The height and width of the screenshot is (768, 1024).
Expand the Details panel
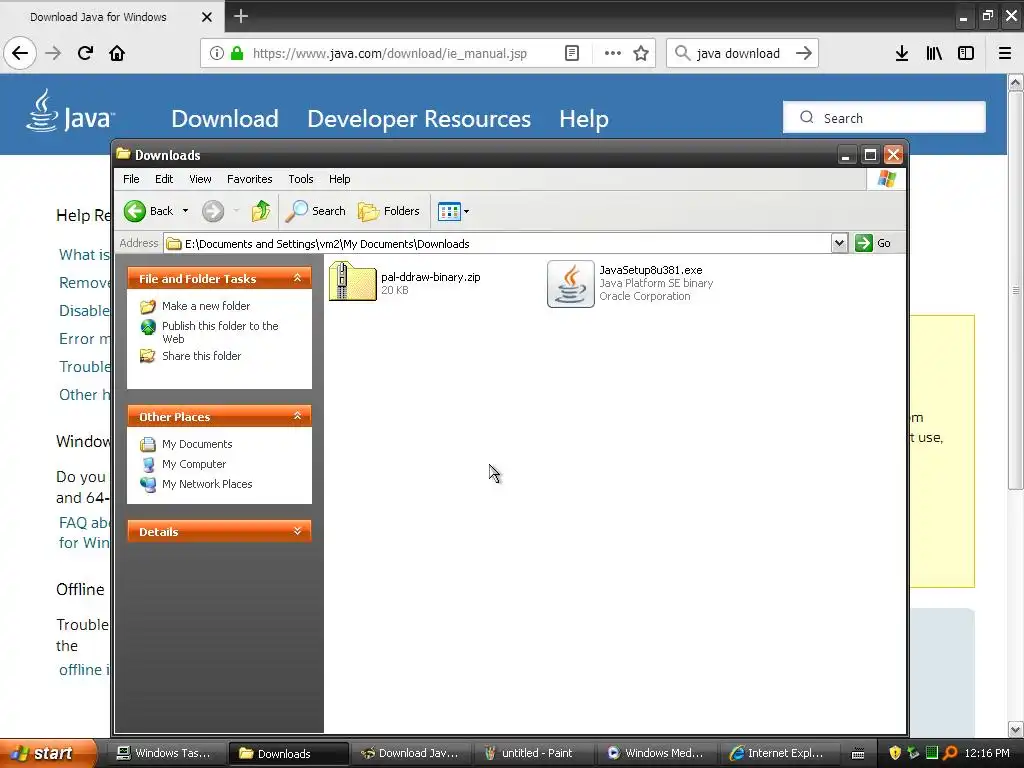(297, 531)
